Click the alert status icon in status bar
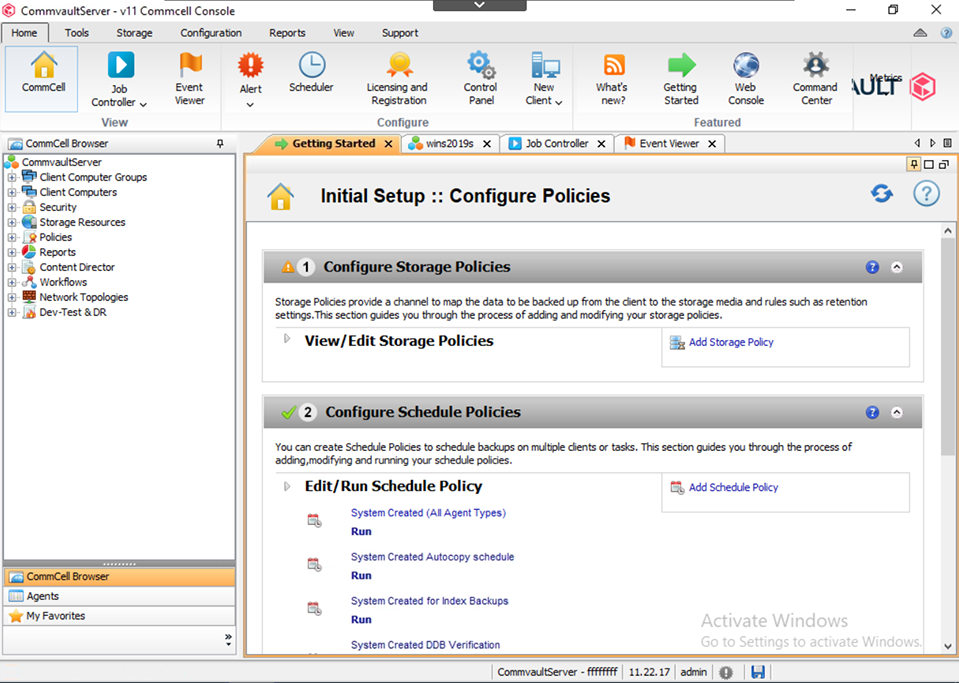959x683 pixels. click(x=726, y=672)
